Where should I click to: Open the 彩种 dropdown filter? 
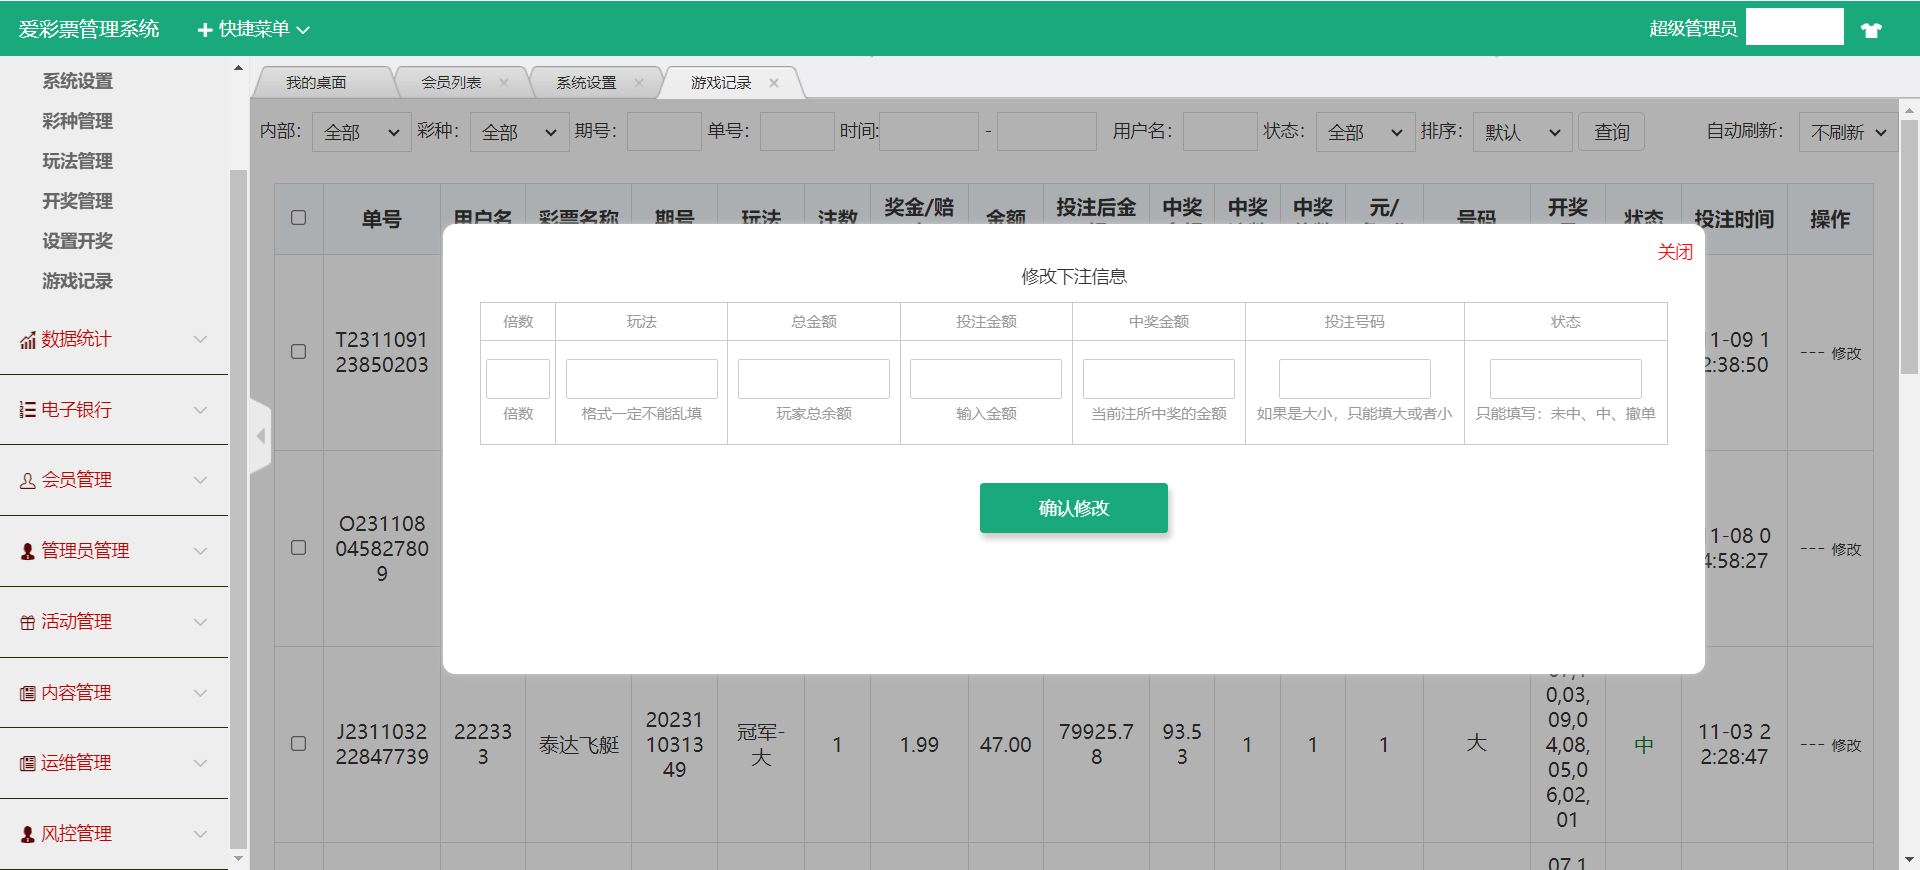click(518, 132)
